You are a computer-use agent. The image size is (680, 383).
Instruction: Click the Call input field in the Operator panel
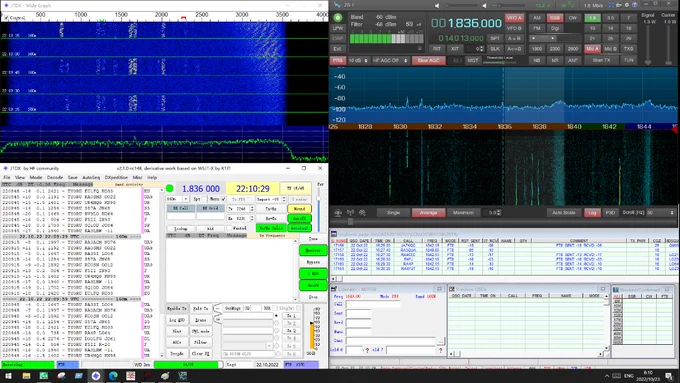tap(373, 304)
